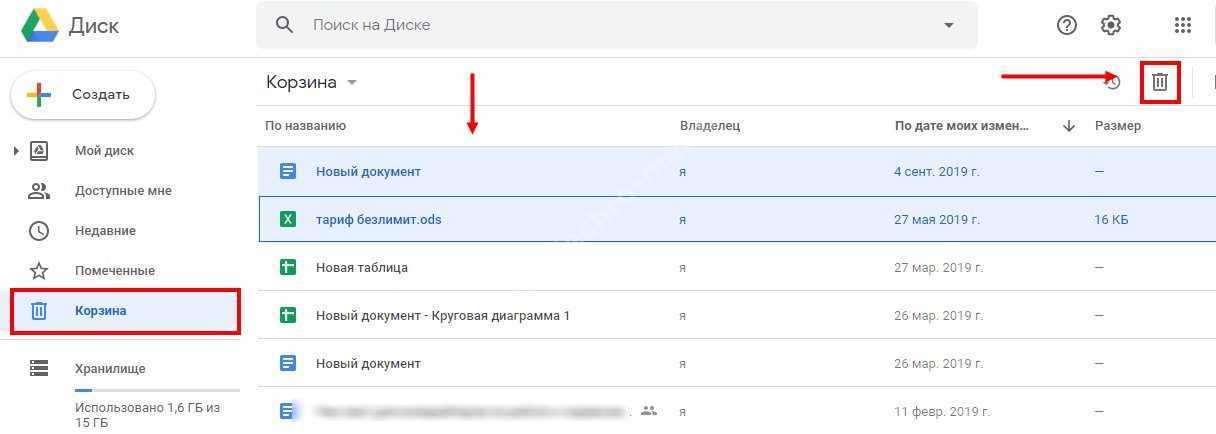Open 'По дате моих измен...' sort dropdown

(962, 126)
